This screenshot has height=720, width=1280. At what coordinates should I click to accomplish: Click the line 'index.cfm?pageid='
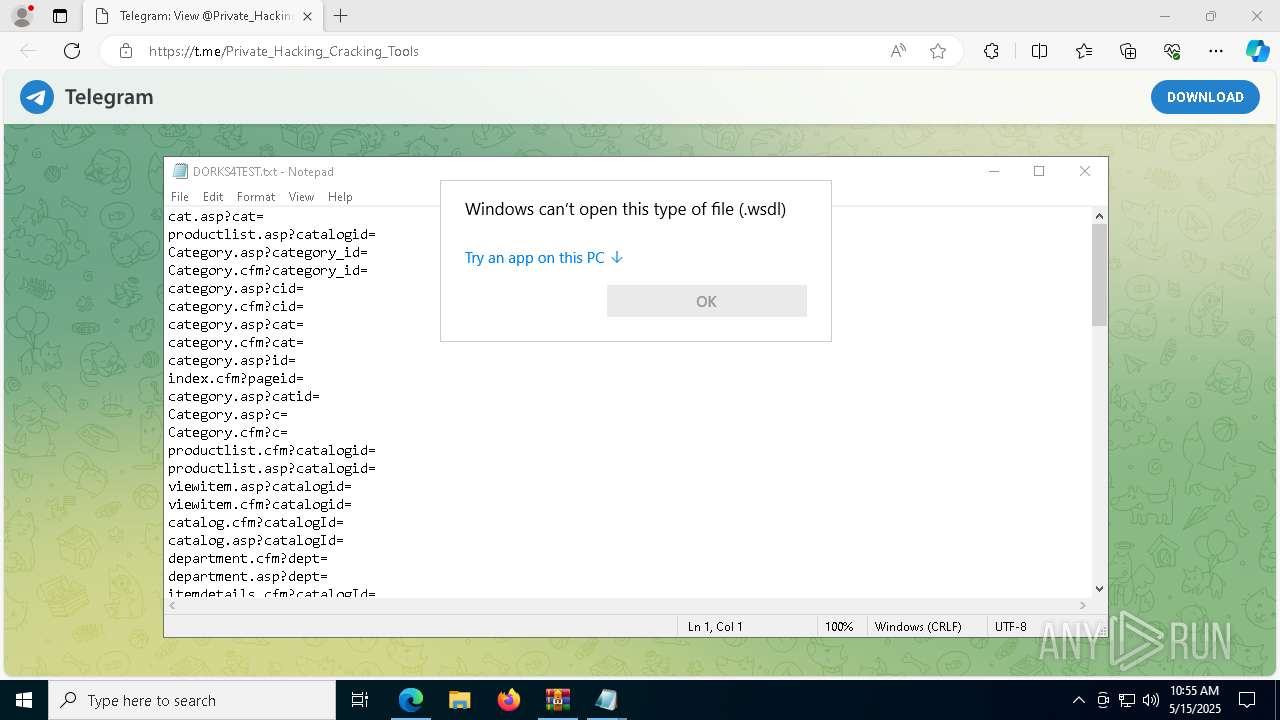236,379
